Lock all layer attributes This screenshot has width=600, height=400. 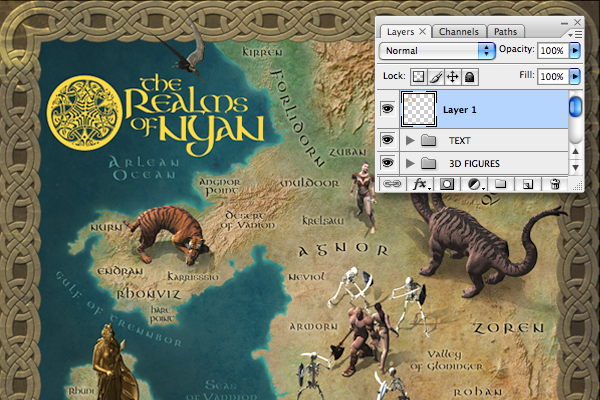(x=470, y=77)
